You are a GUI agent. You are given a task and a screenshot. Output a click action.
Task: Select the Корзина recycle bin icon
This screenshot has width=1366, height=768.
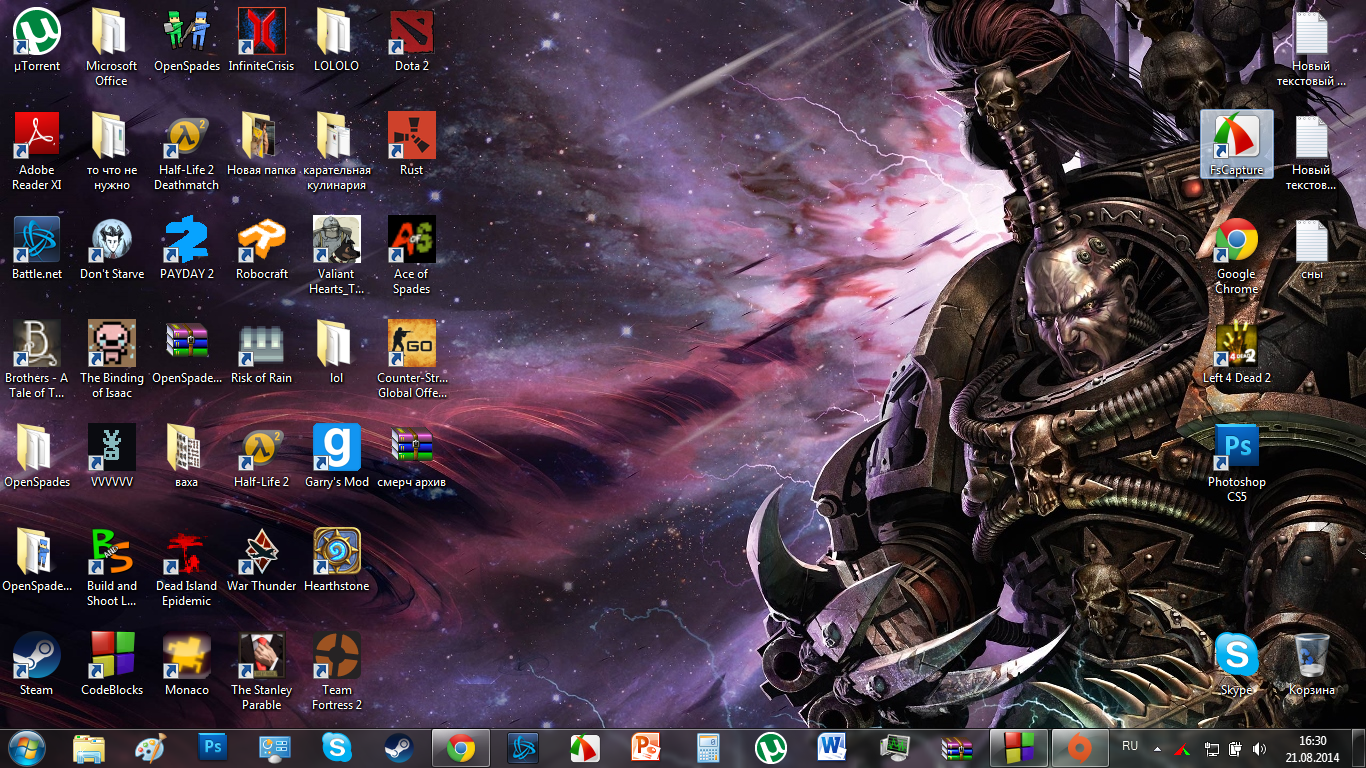click(x=1311, y=657)
